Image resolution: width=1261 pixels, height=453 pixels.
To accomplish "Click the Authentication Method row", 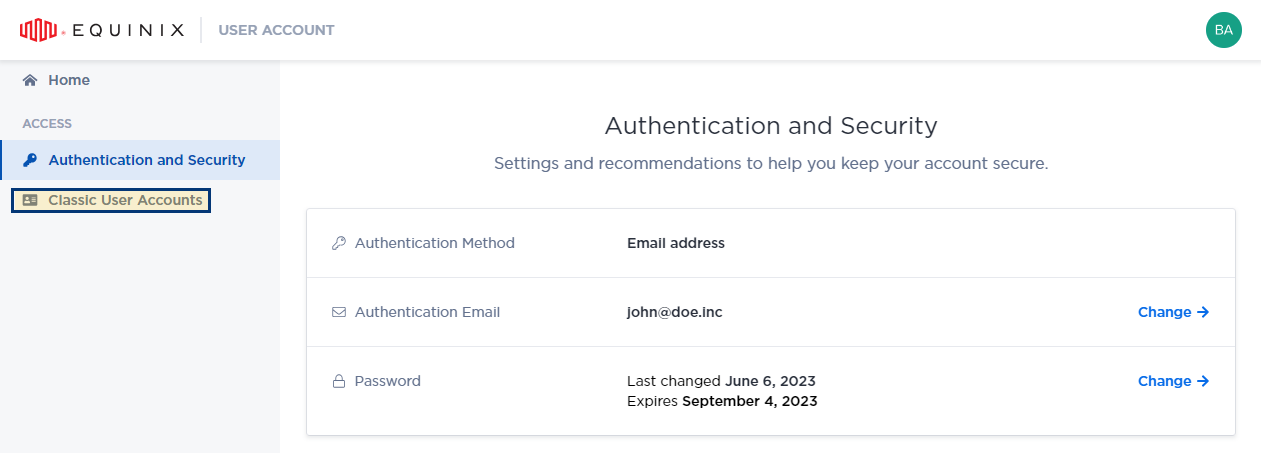I will click(x=771, y=243).
